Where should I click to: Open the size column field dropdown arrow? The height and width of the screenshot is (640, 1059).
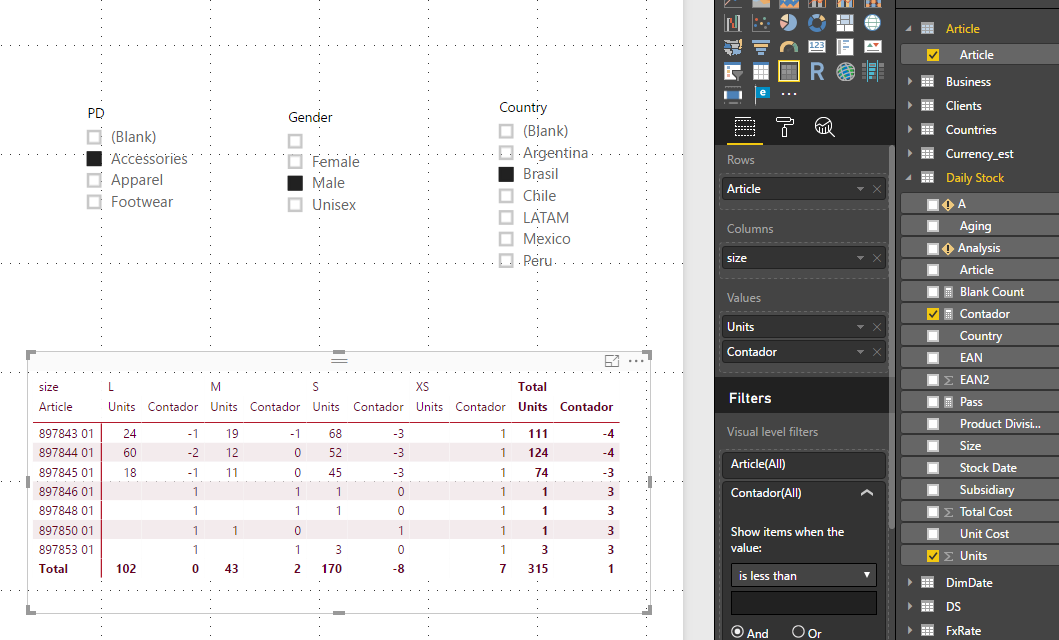[860, 258]
